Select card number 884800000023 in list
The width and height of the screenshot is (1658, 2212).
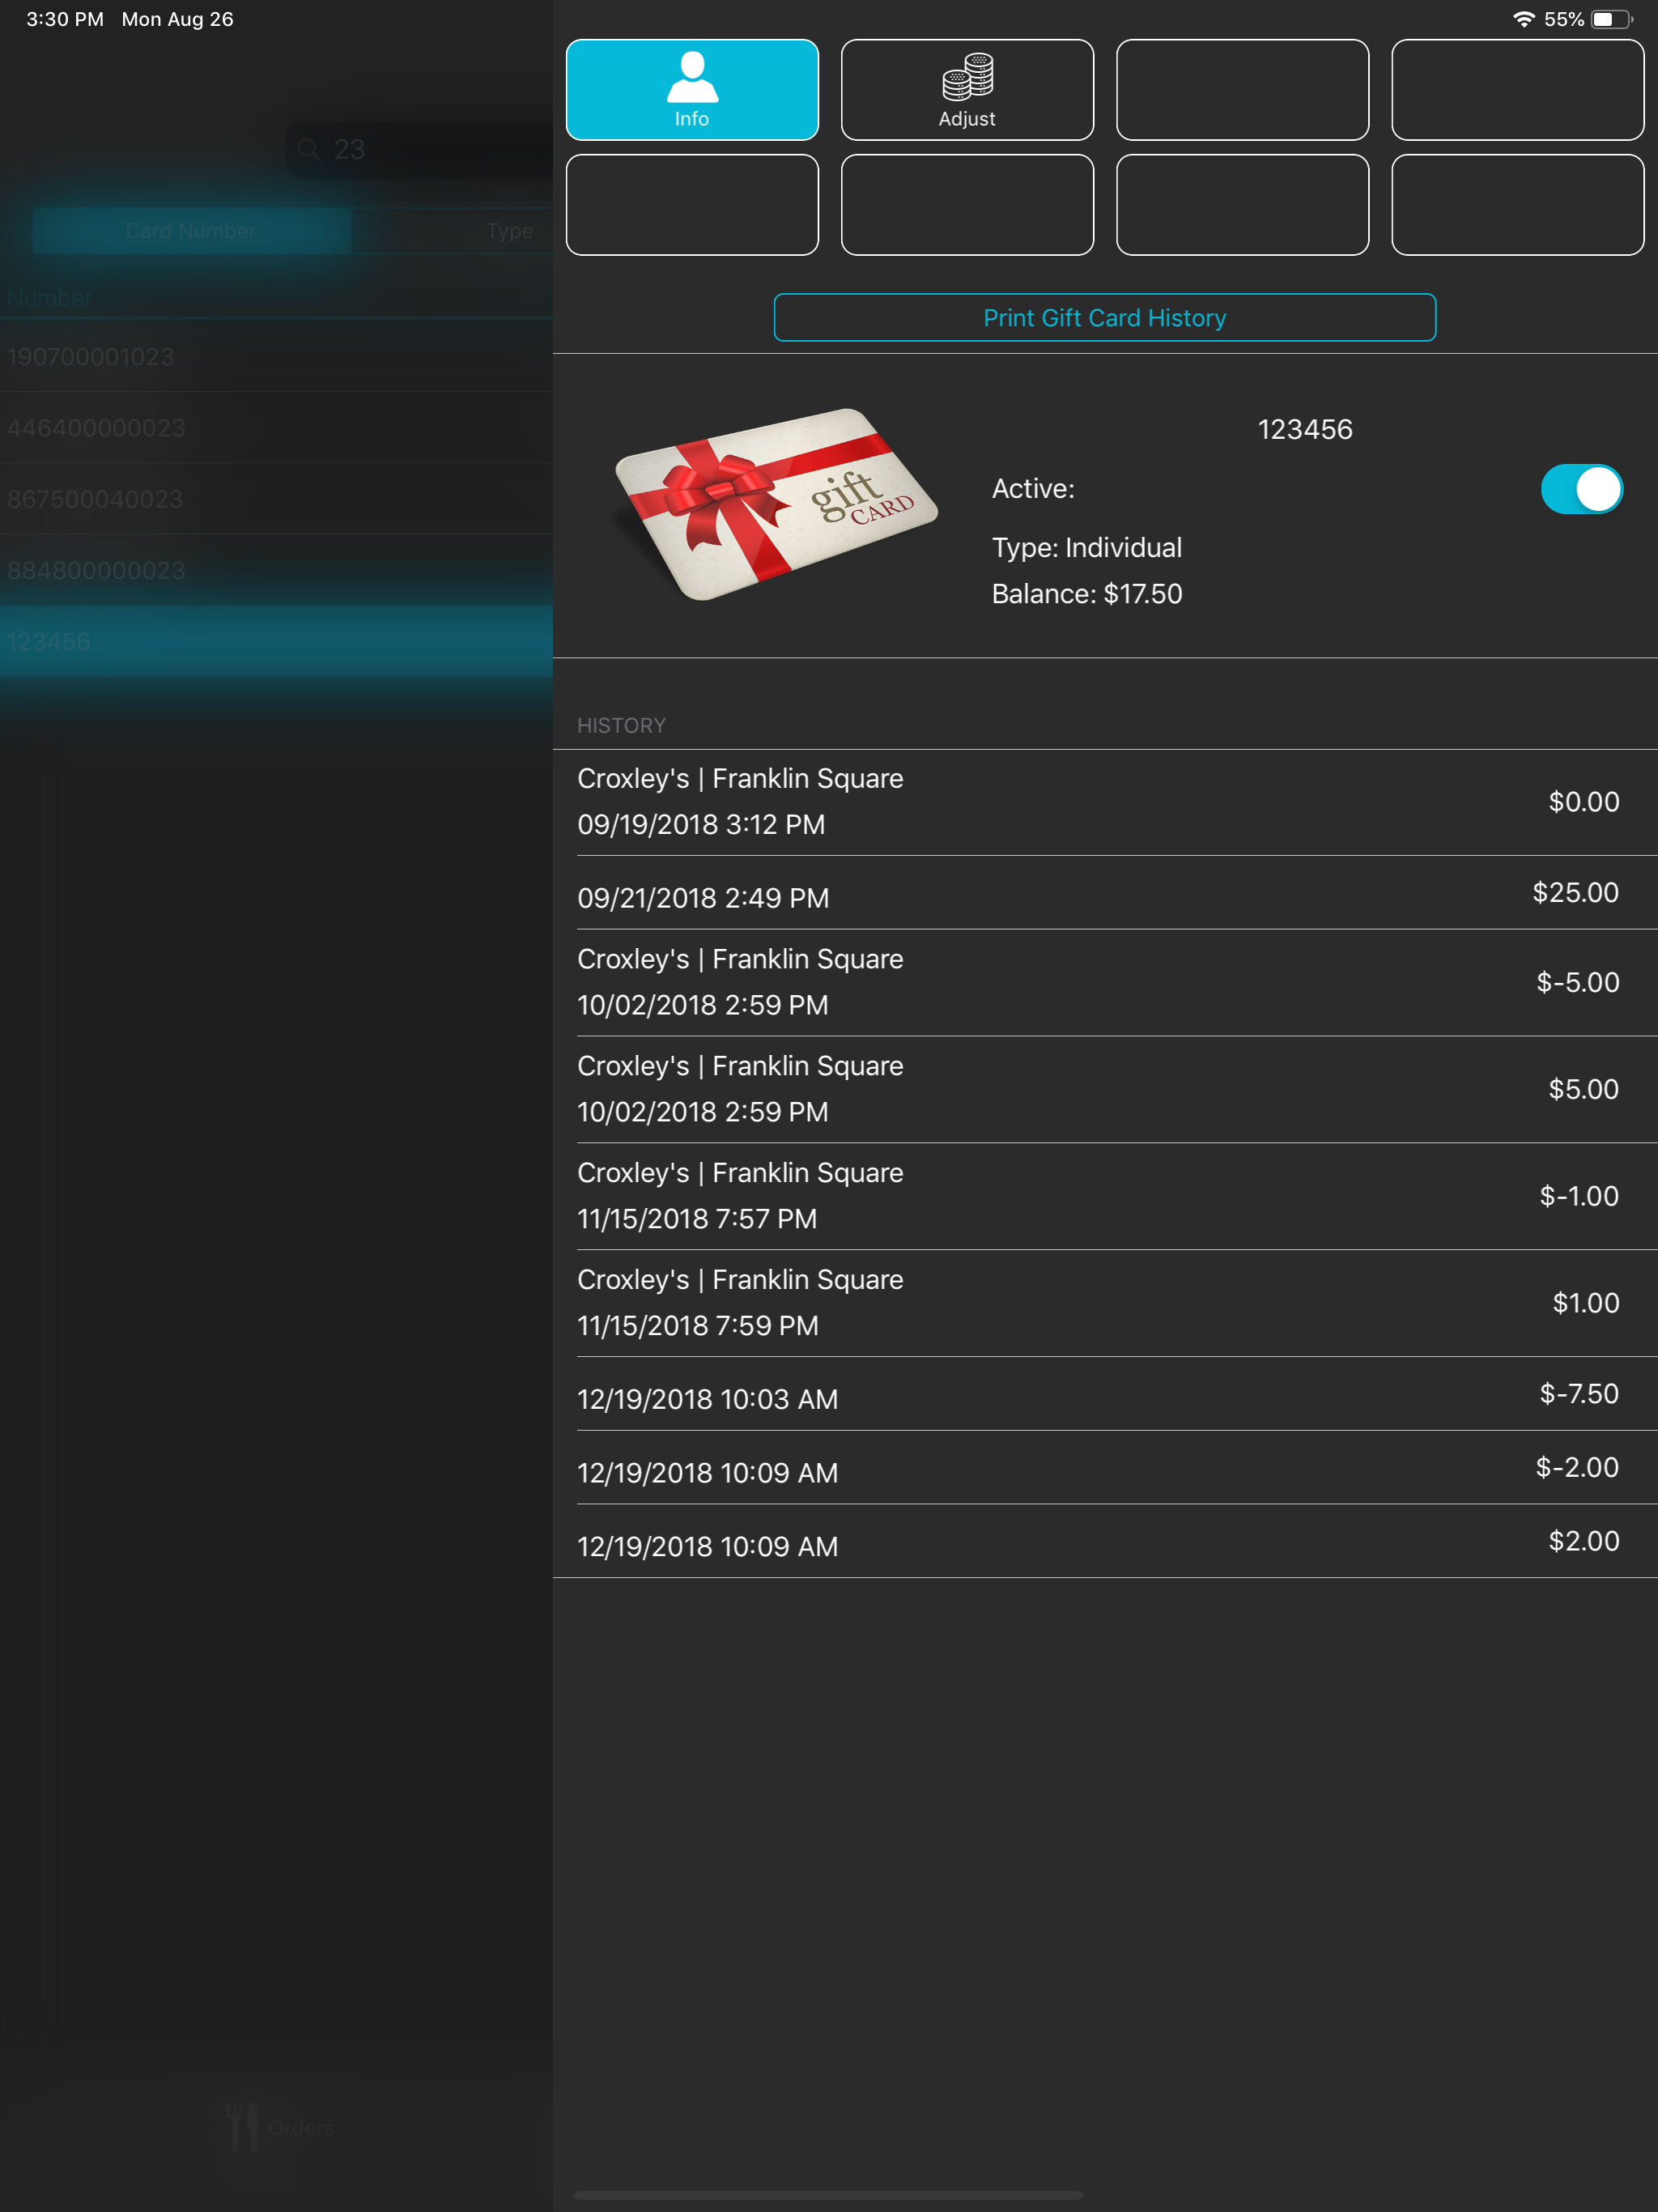[x=276, y=570]
